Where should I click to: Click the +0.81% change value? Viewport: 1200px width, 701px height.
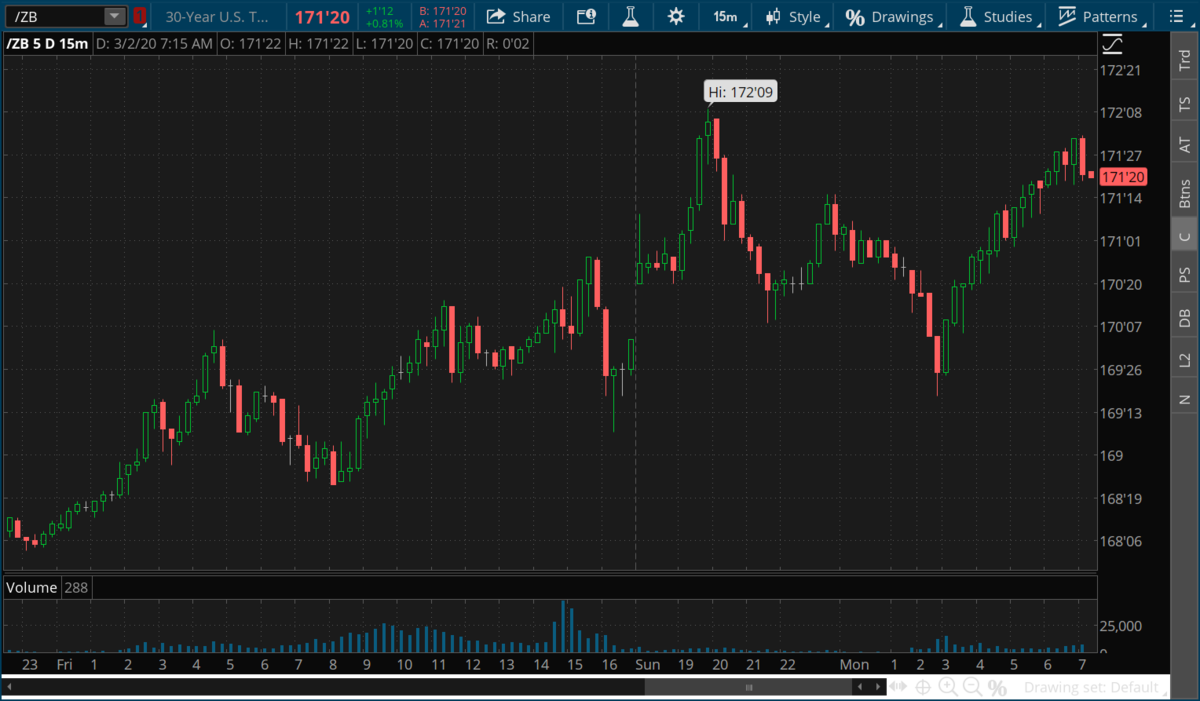[385, 22]
